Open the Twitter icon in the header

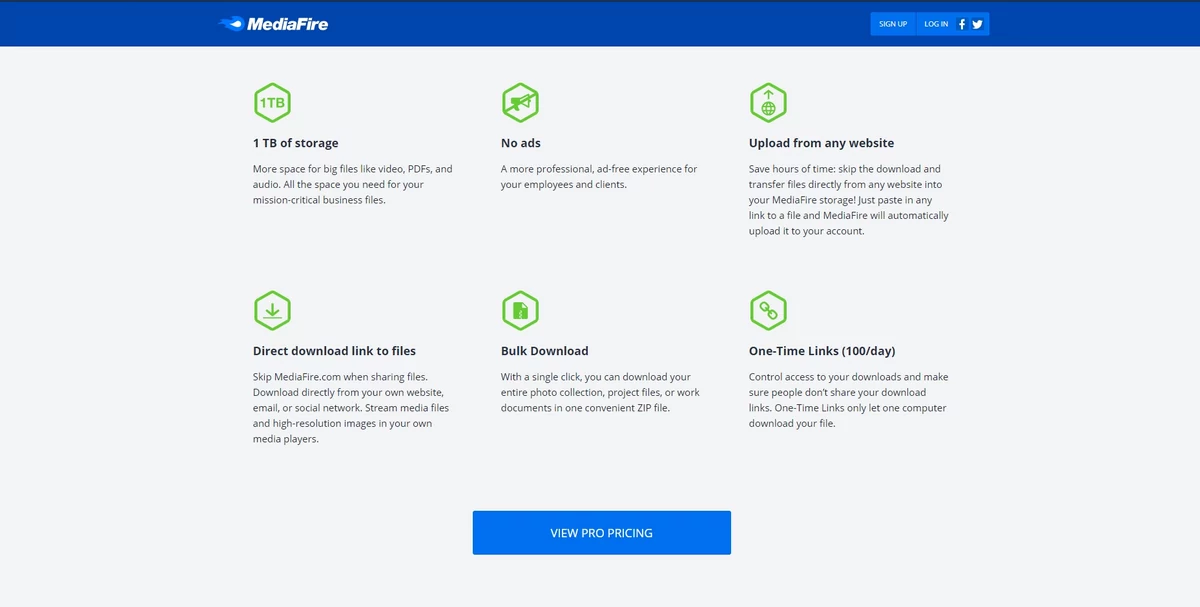(977, 24)
